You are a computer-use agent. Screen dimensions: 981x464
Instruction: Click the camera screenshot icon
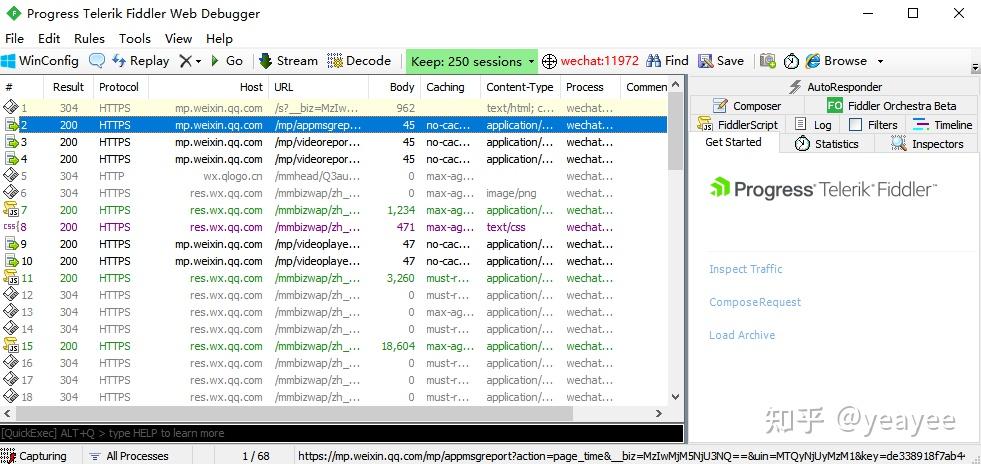pyautogui.click(x=768, y=61)
